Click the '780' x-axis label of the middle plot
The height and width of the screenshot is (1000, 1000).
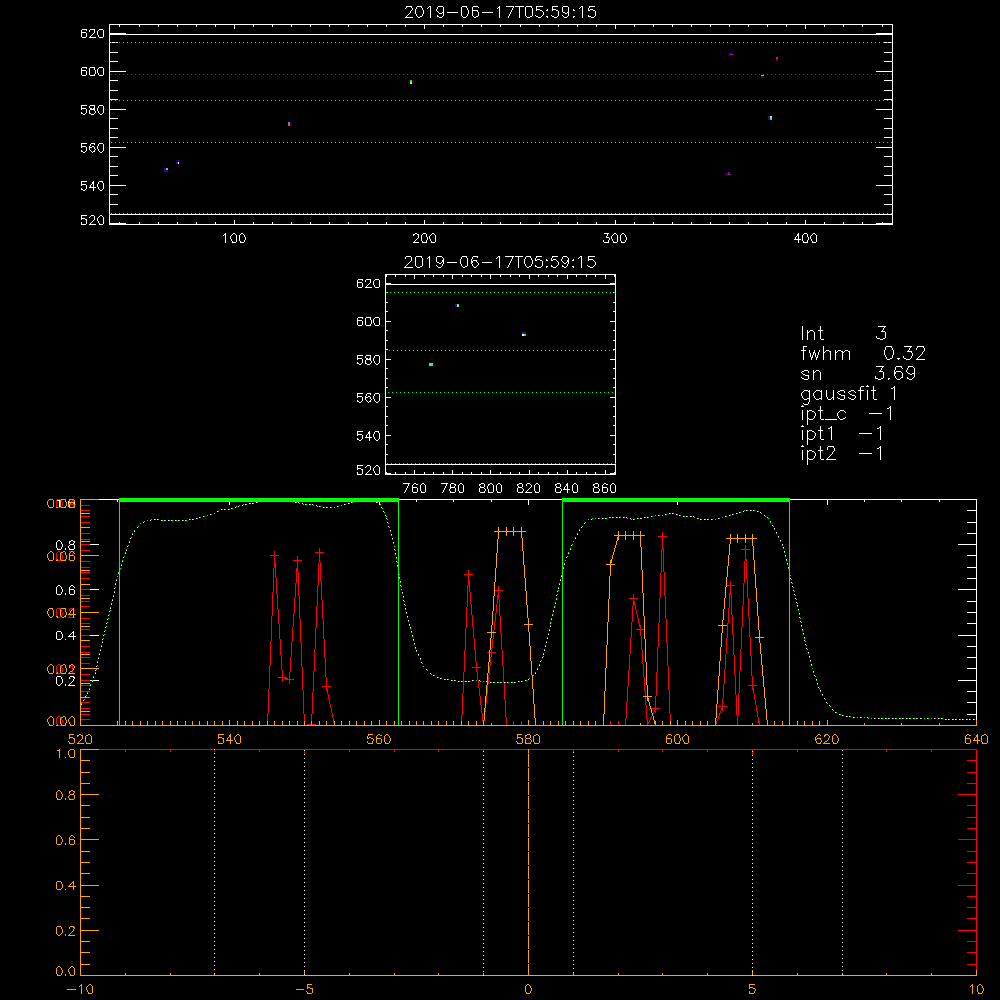pyautogui.click(x=453, y=489)
